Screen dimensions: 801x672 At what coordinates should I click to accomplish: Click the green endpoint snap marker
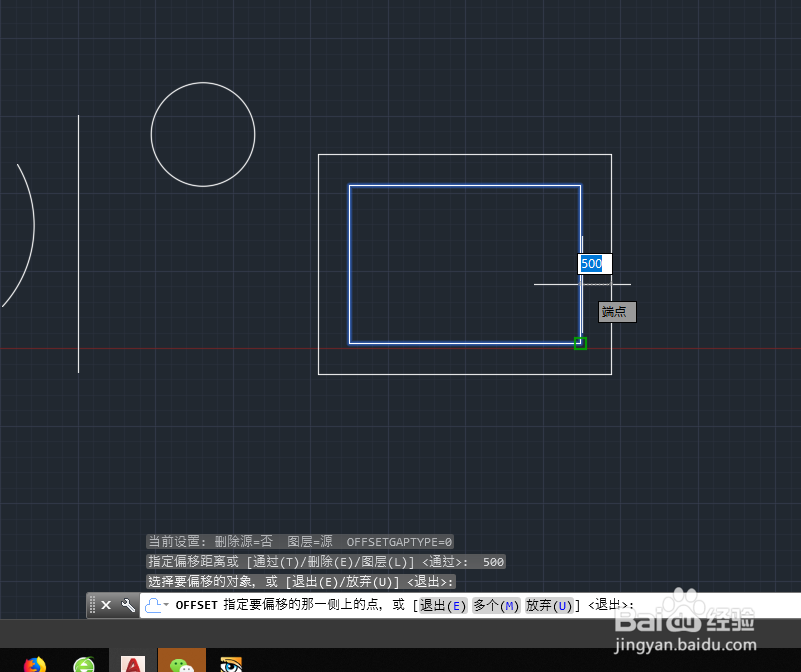tap(580, 343)
